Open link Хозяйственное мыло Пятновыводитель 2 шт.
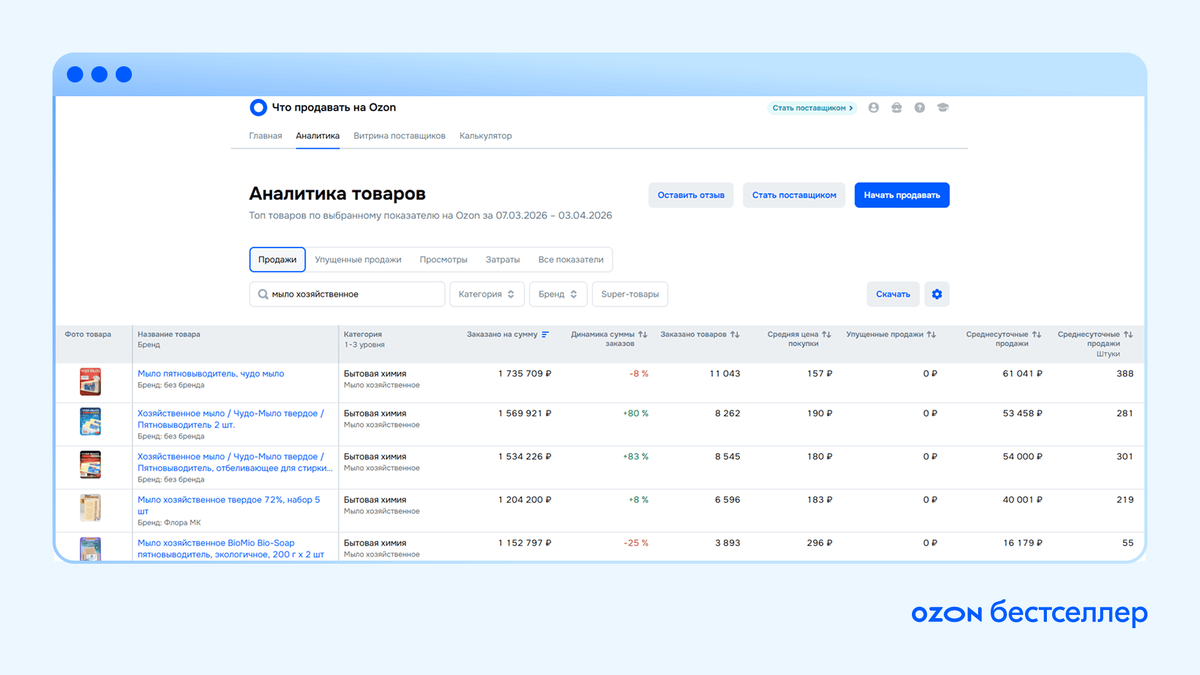Image resolution: width=1200 pixels, height=675 pixels. click(231, 419)
